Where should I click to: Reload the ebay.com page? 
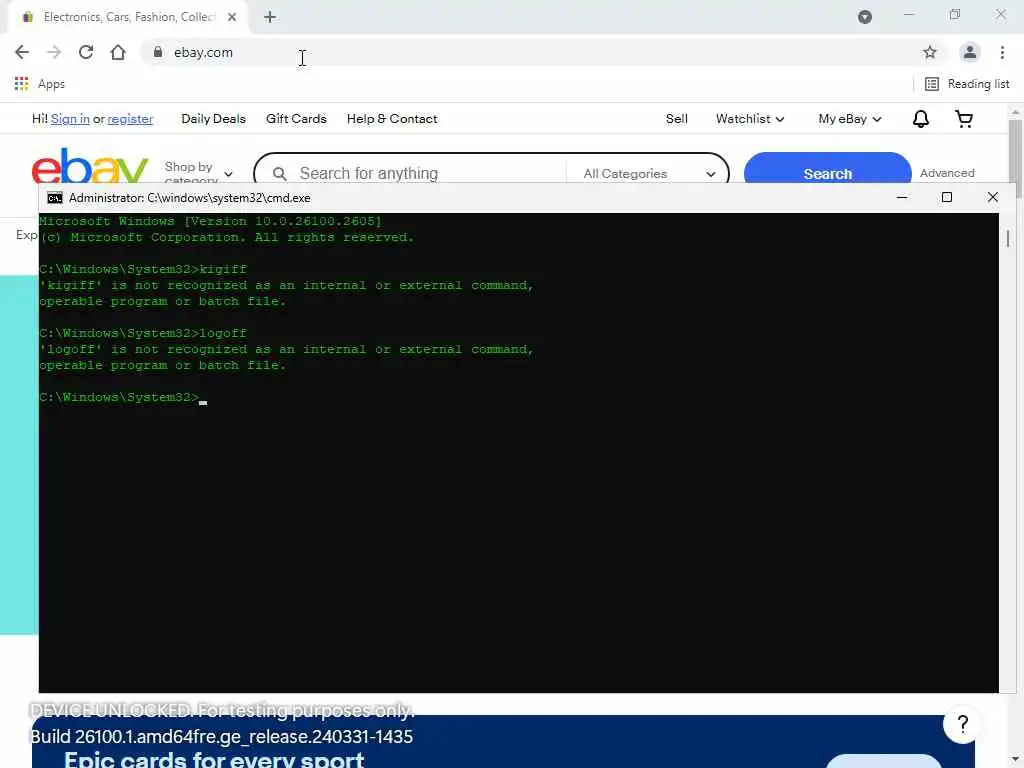pyautogui.click(x=86, y=52)
